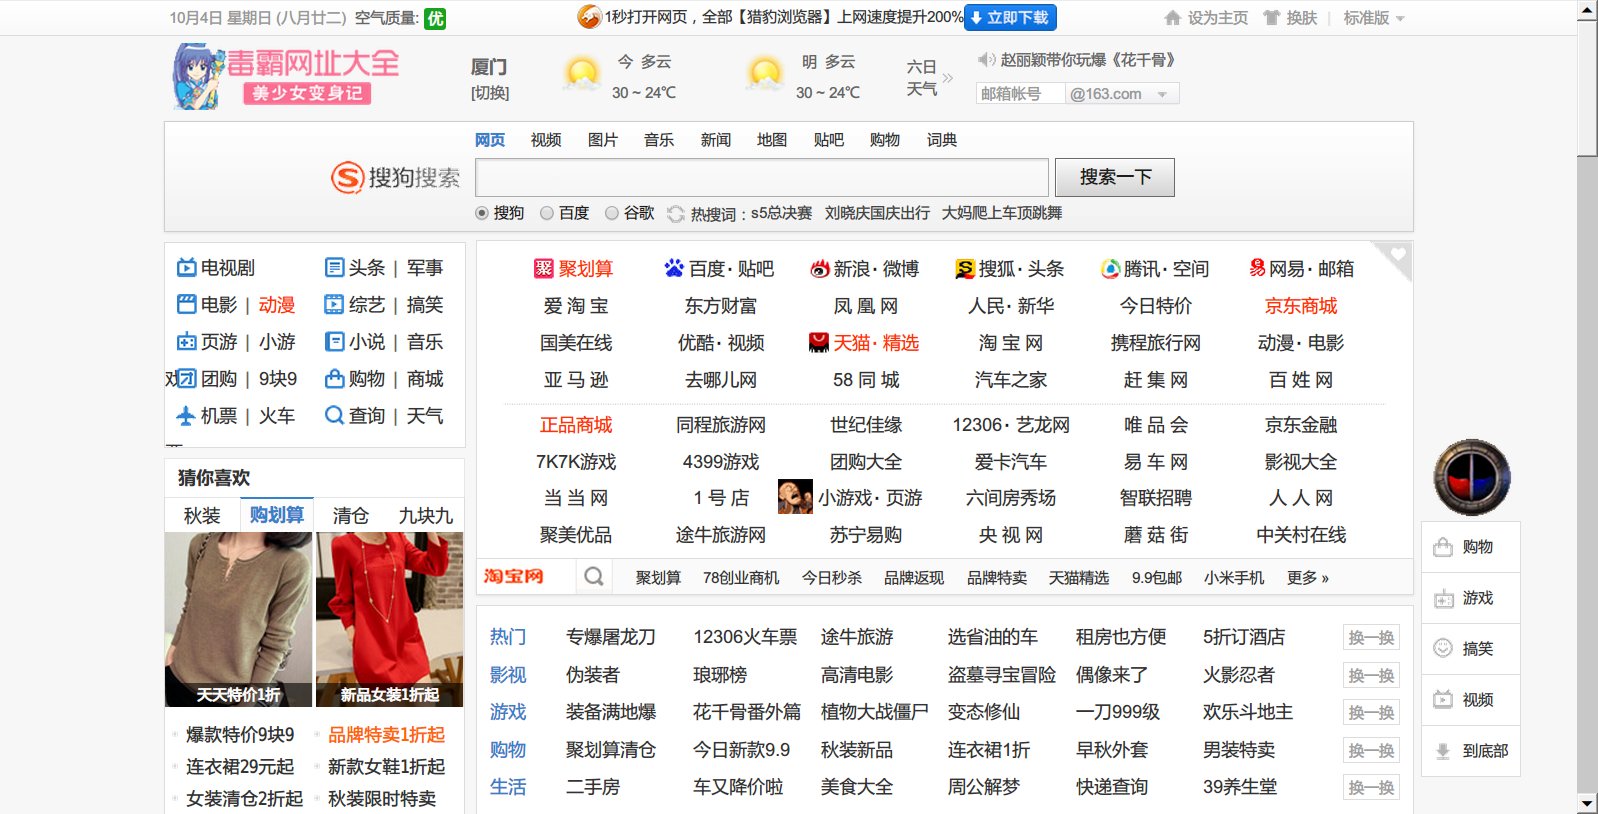The height and width of the screenshot is (814, 1598).
Task: Click the Sogou search logo icon
Action: [347, 178]
